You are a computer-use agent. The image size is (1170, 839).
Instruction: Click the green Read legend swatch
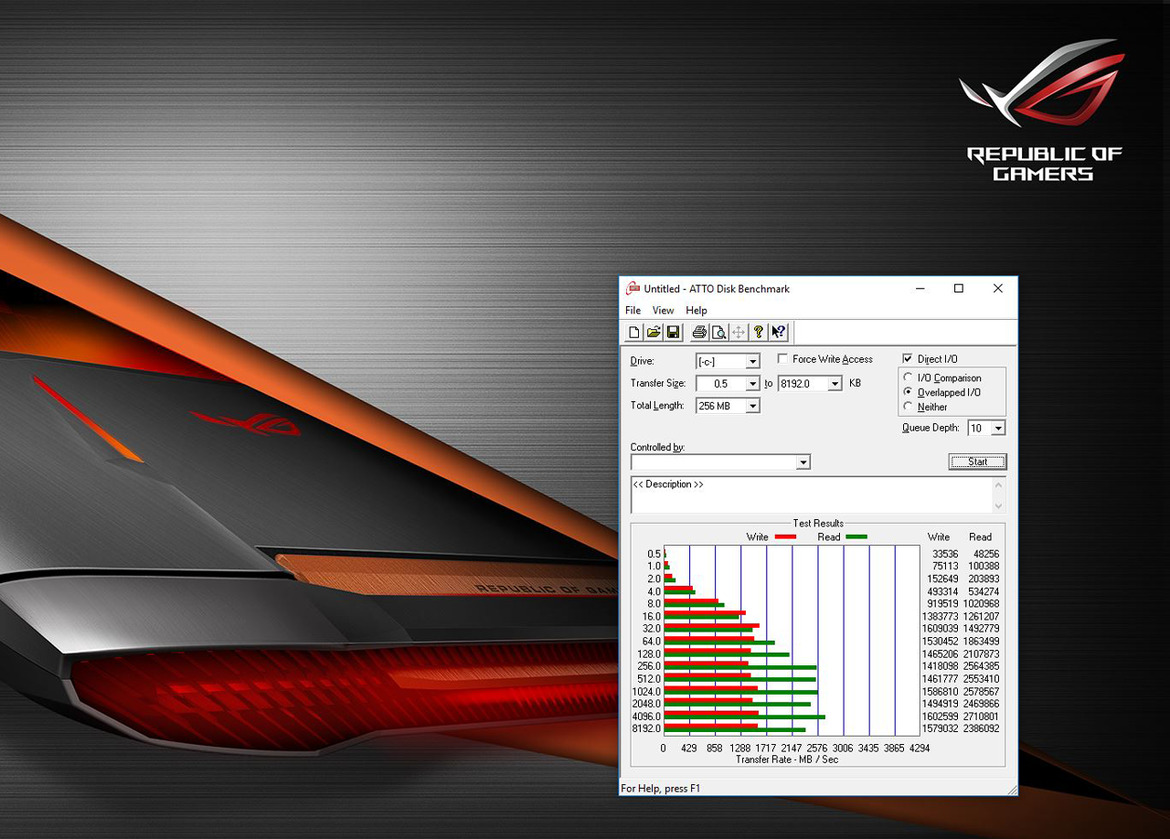[856, 537]
